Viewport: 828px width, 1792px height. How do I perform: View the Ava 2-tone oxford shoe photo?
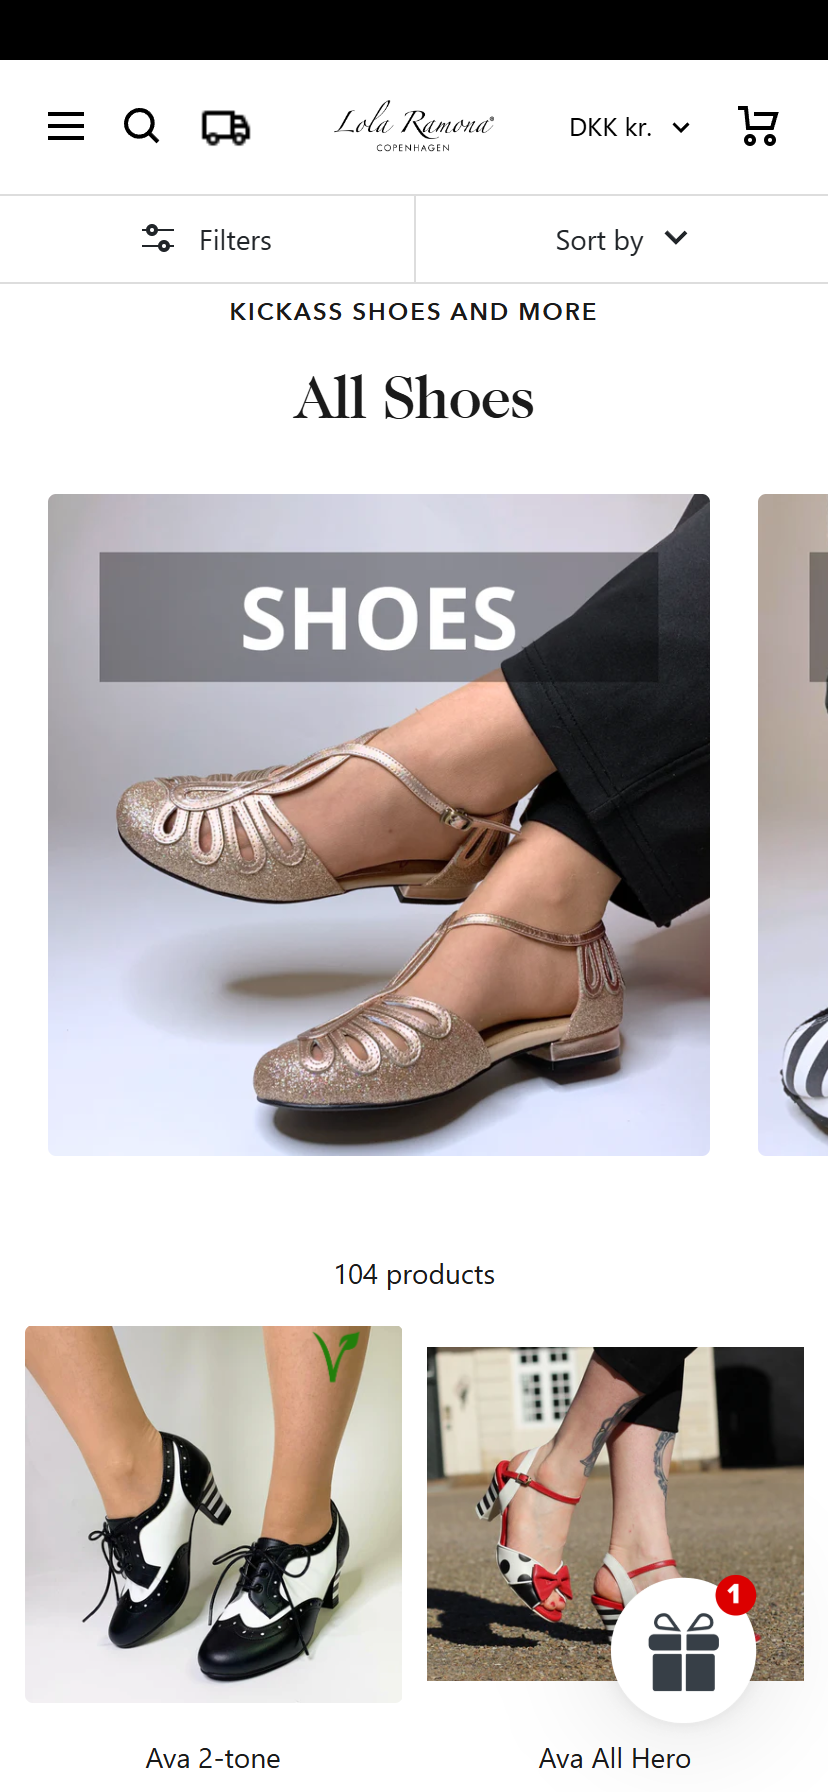point(213,1514)
